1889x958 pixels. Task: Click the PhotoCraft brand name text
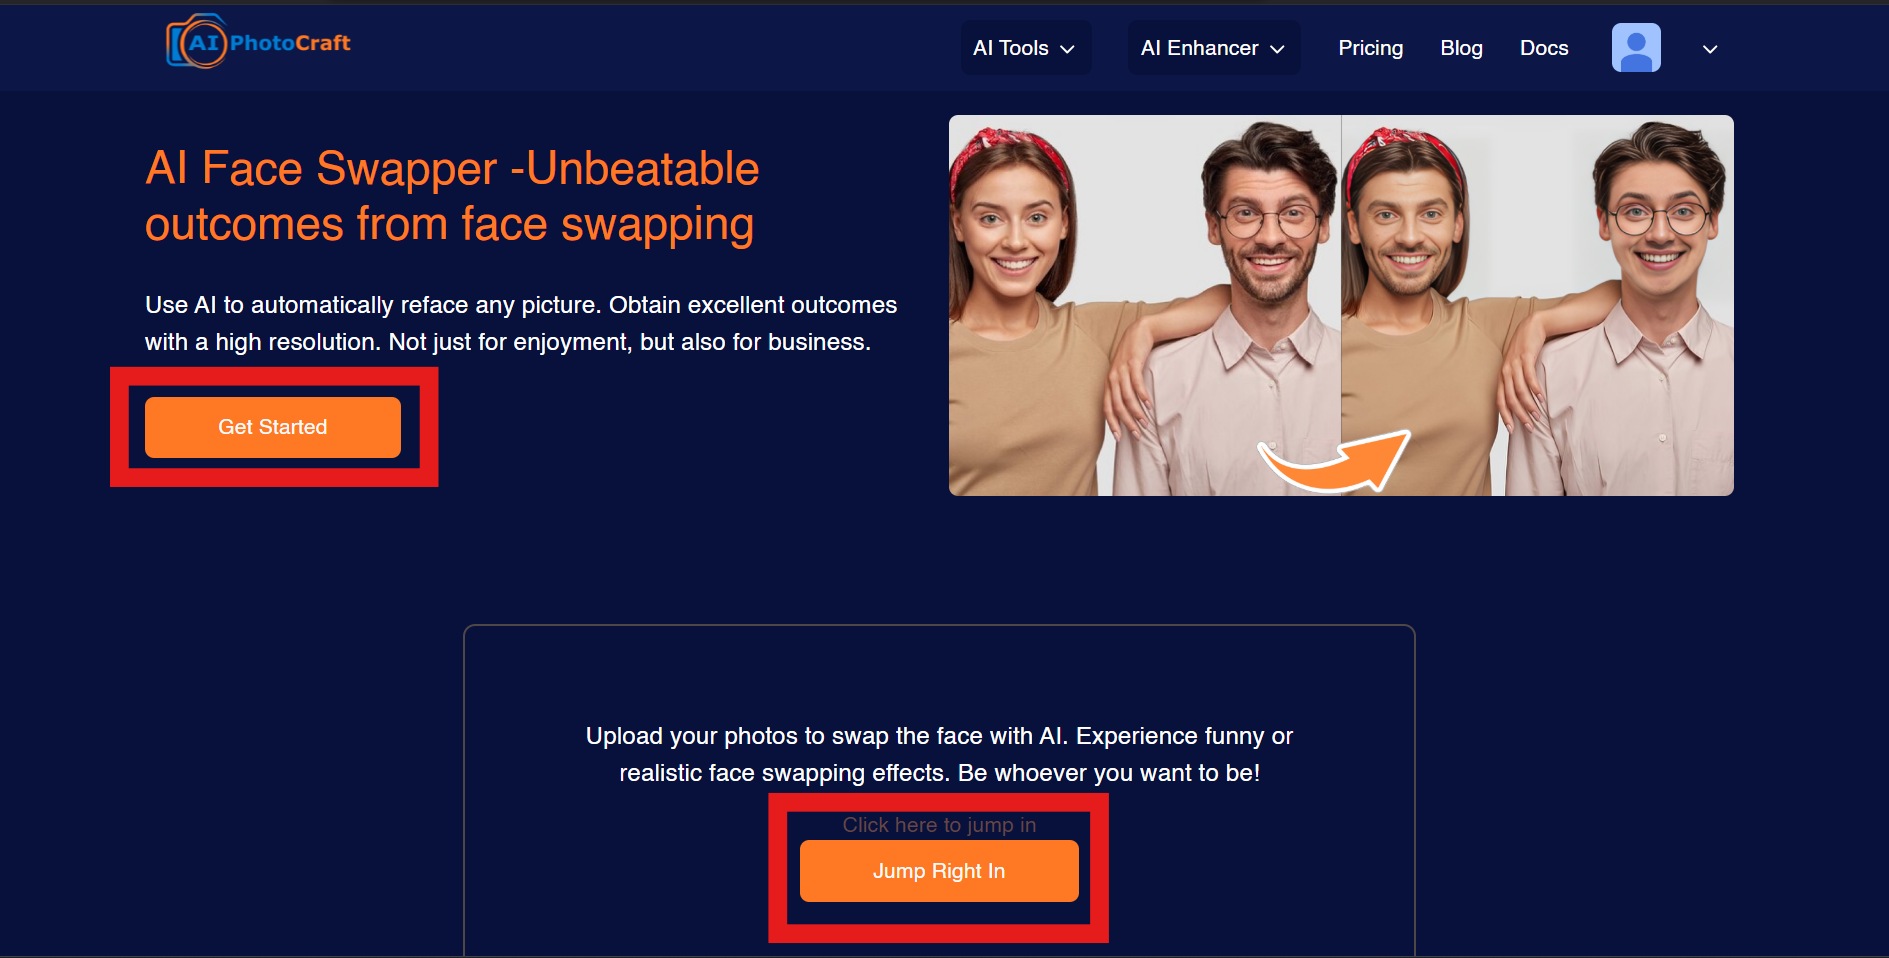[x=290, y=42]
